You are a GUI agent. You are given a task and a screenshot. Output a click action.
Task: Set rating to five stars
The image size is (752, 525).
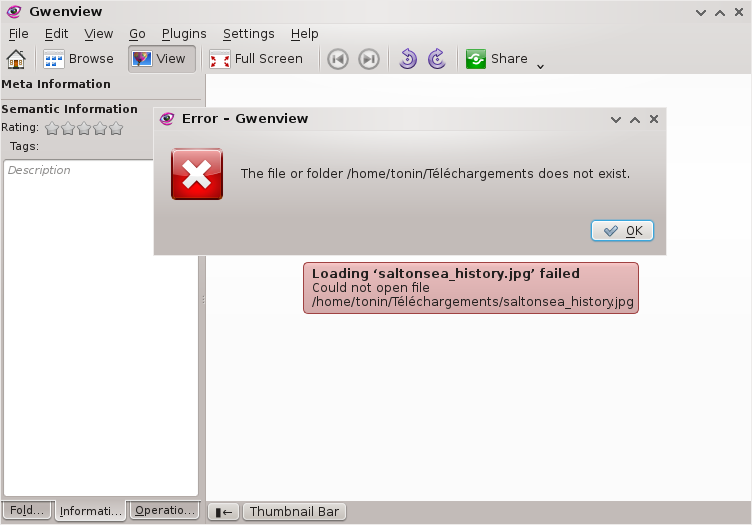116,128
